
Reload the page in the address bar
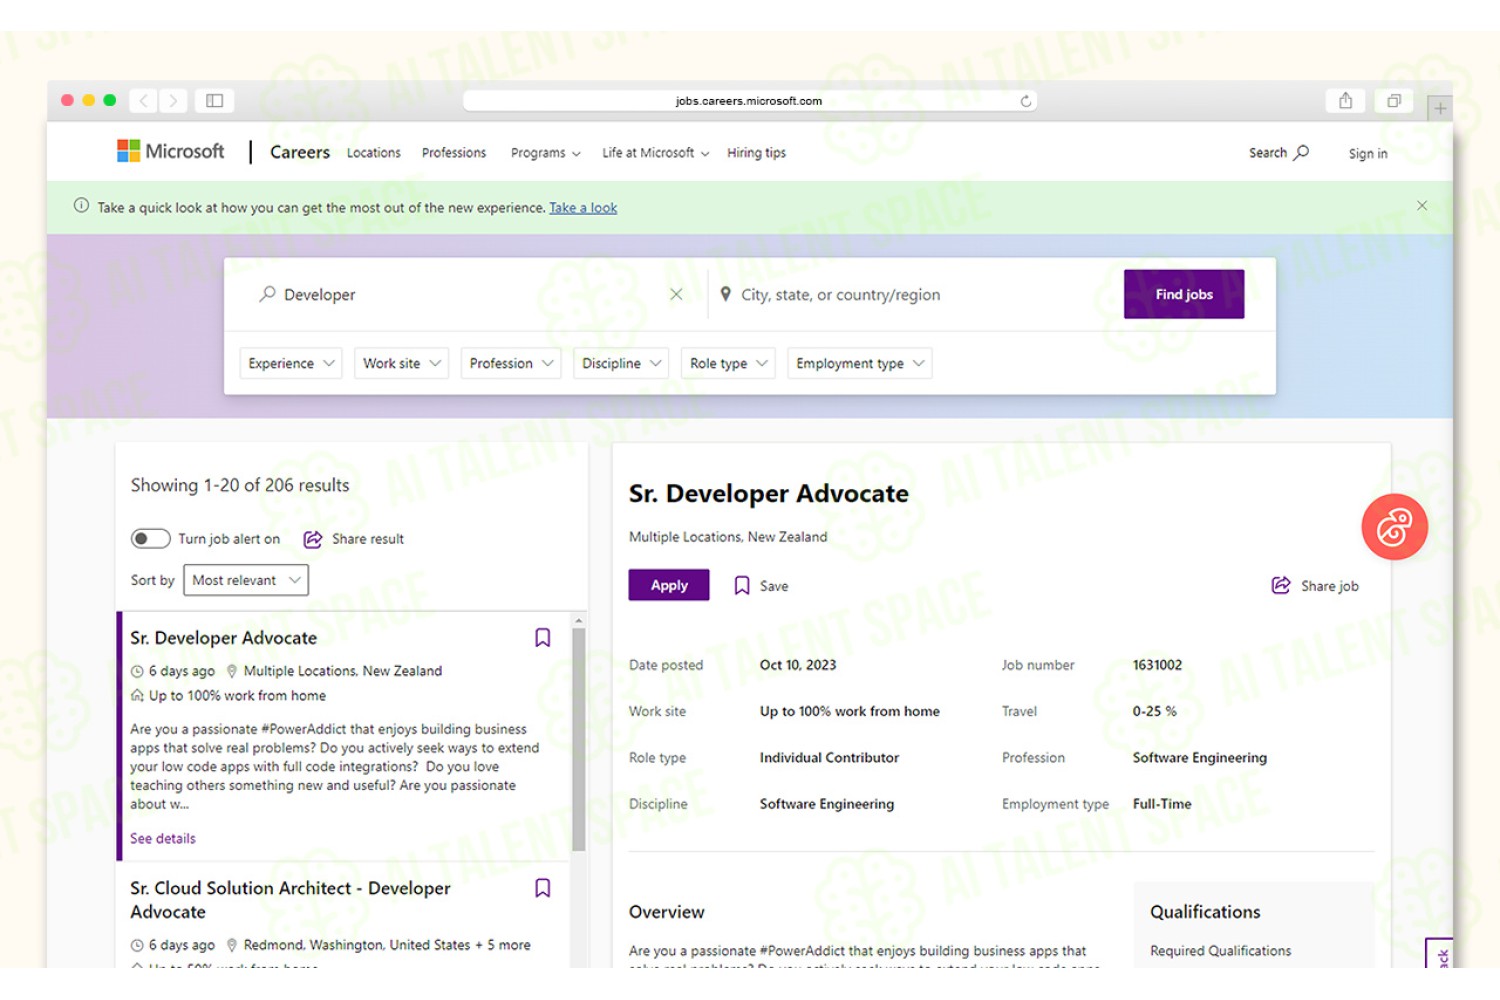[1025, 101]
